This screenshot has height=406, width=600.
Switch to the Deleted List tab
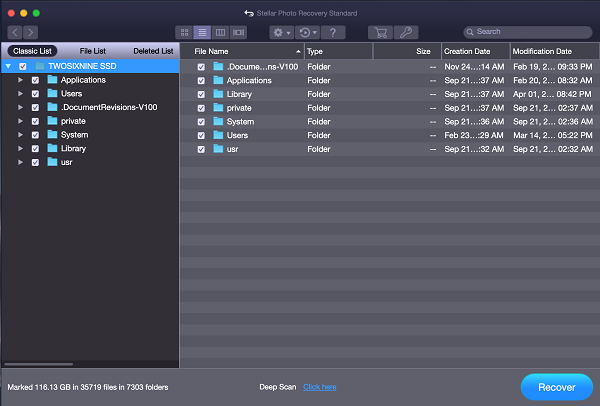[x=153, y=51]
